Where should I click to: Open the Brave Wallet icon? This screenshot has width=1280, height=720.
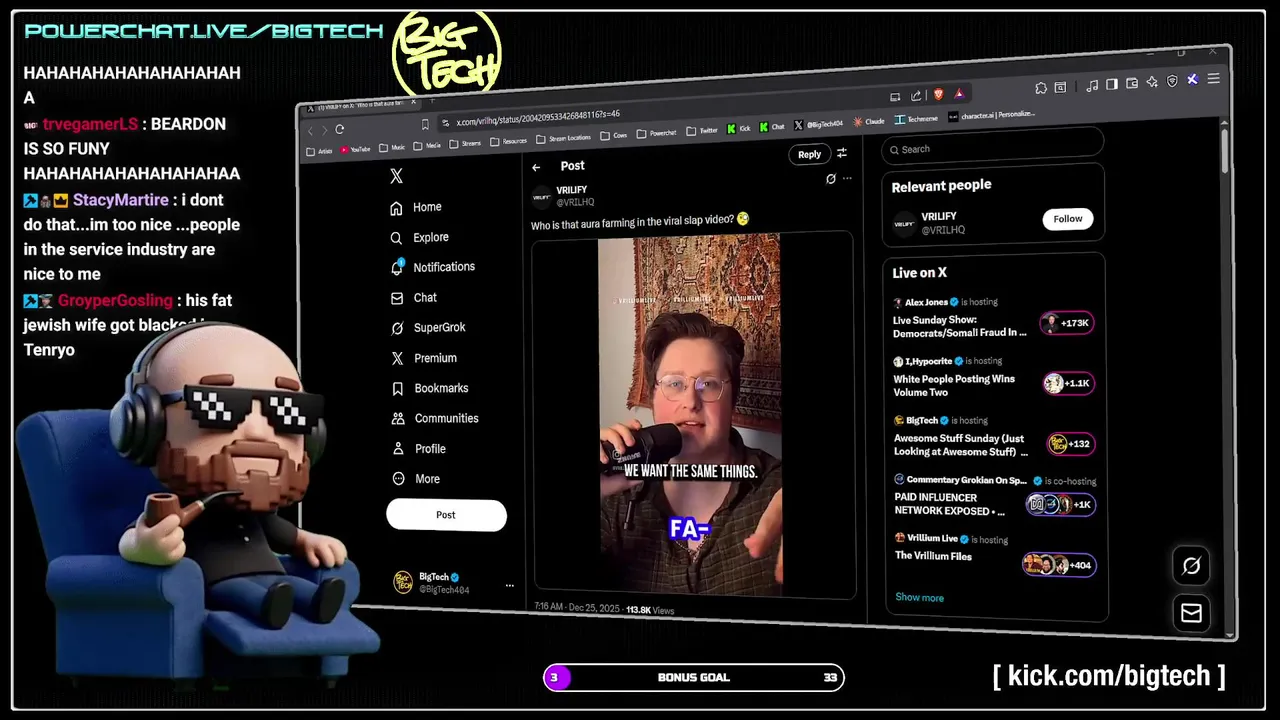click(x=1132, y=84)
